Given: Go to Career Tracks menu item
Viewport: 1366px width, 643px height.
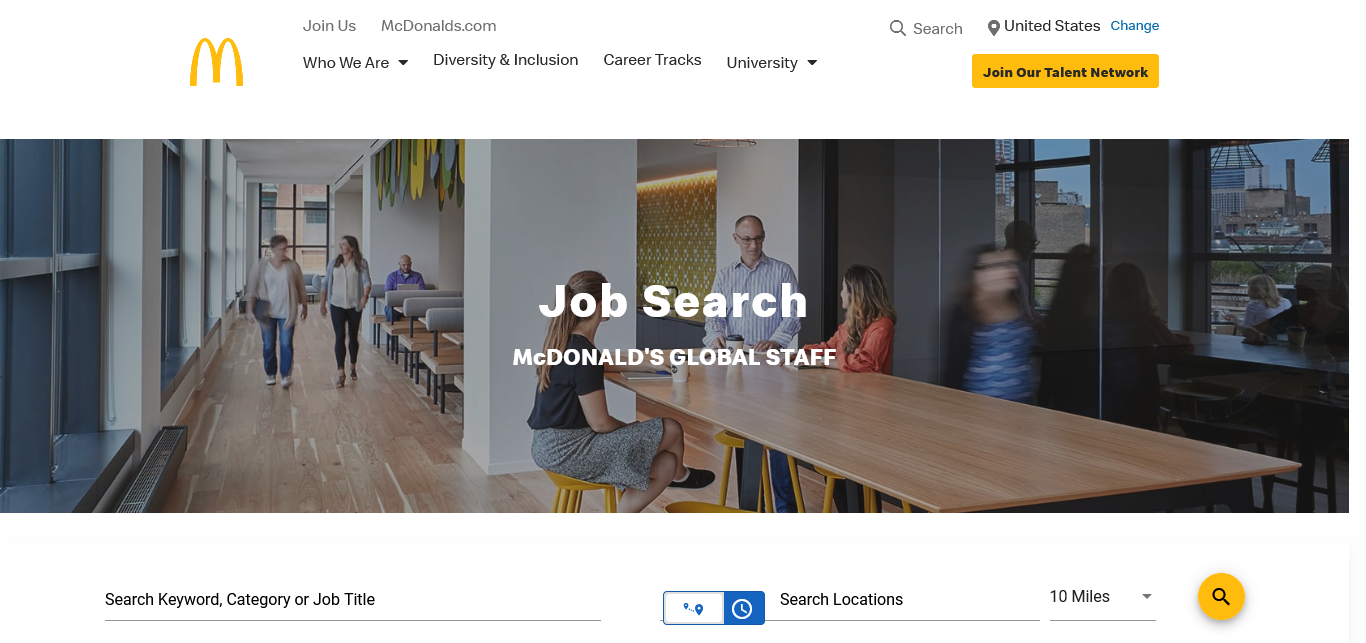Looking at the screenshot, I should coord(653,60).
